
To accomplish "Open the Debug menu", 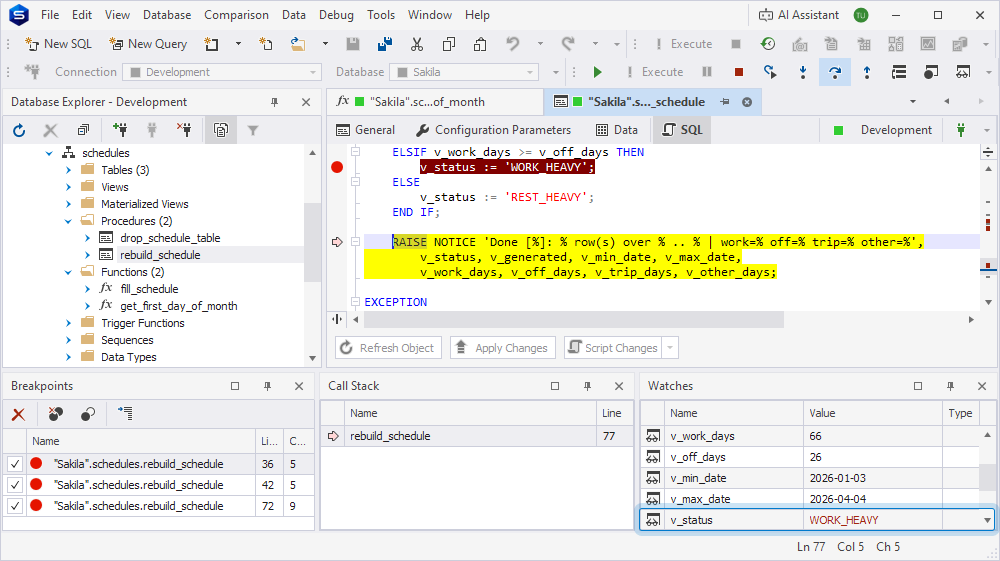I will 336,15.
